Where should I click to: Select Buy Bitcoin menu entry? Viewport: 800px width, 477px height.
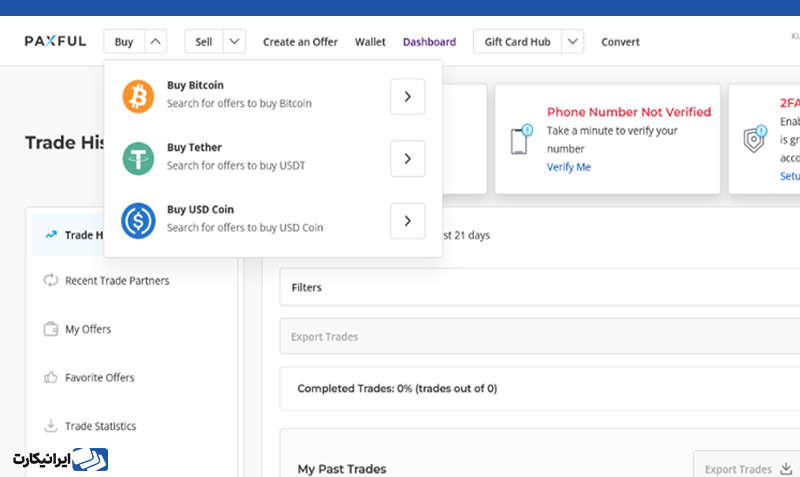(273, 96)
